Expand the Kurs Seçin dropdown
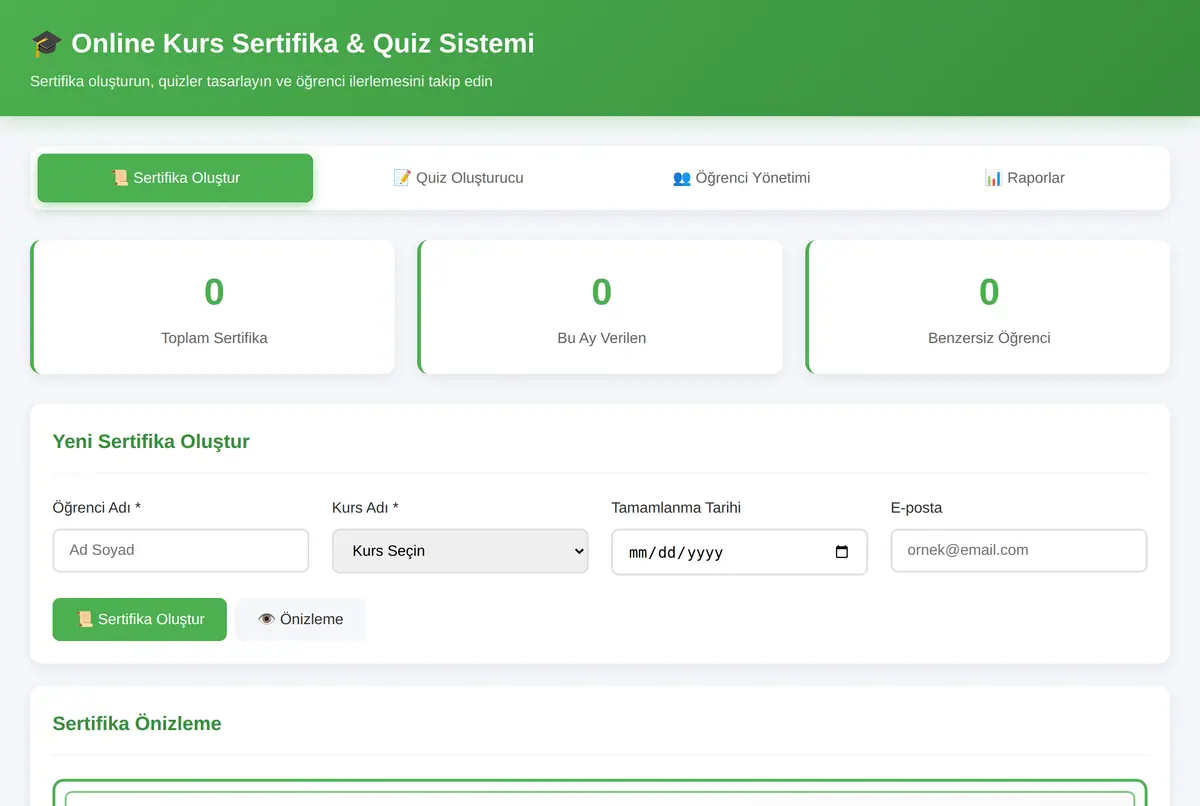The height and width of the screenshot is (806, 1200). [460, 551]
